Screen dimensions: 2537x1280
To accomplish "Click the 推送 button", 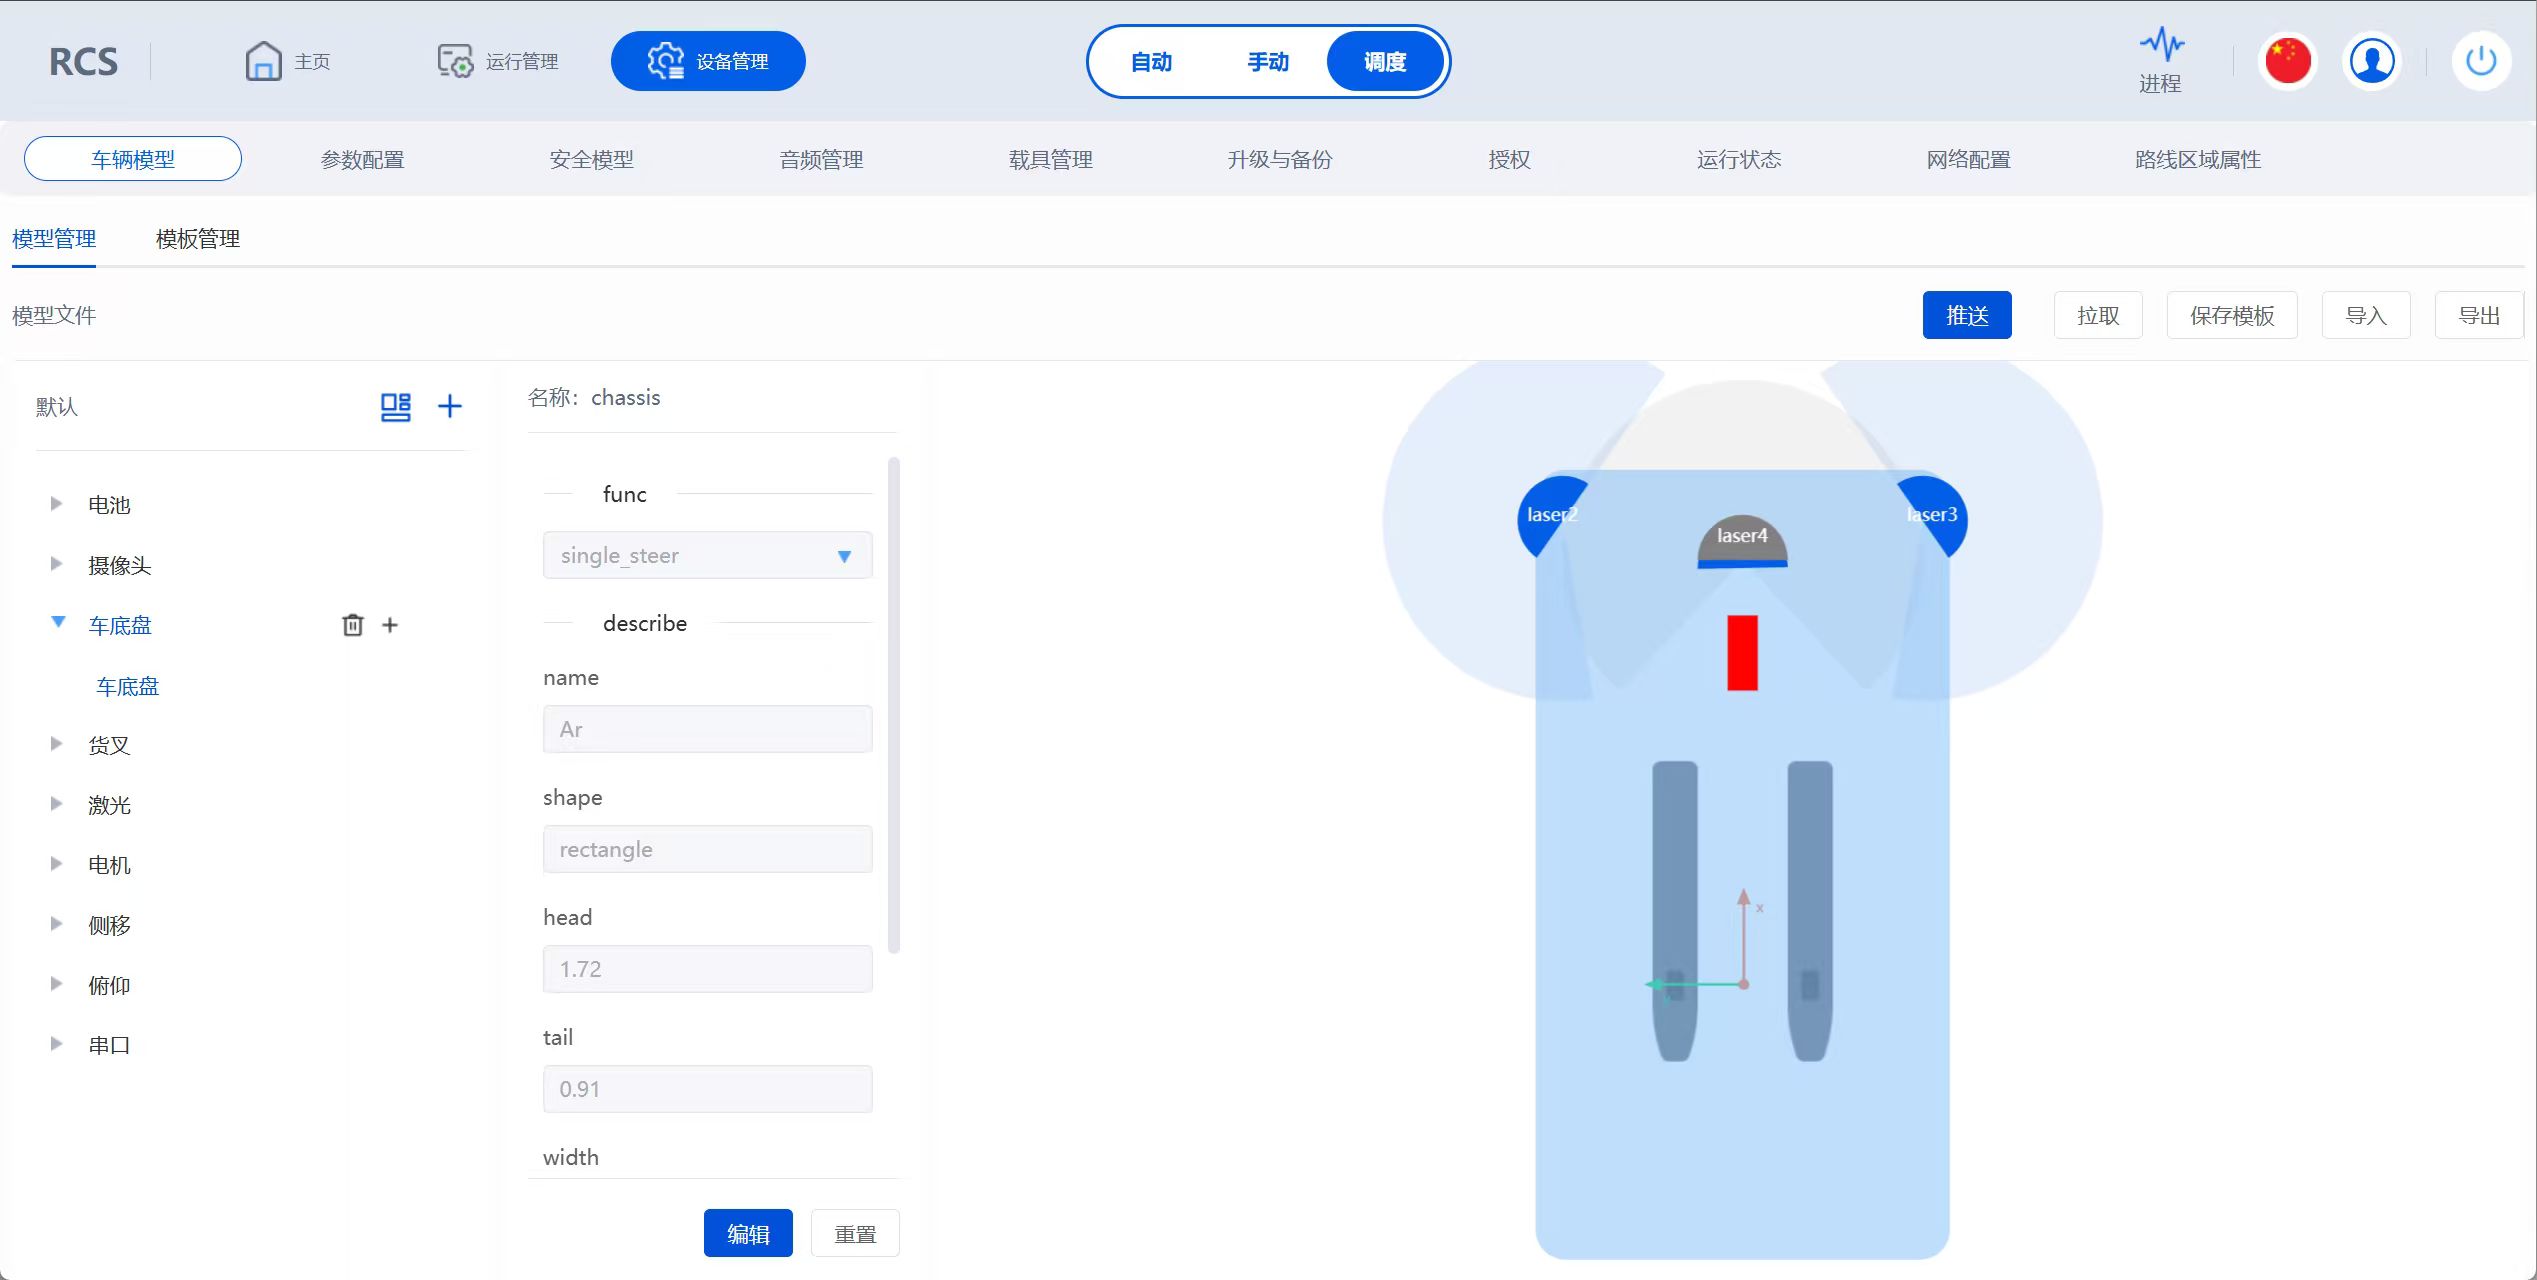I will 1966,316.
